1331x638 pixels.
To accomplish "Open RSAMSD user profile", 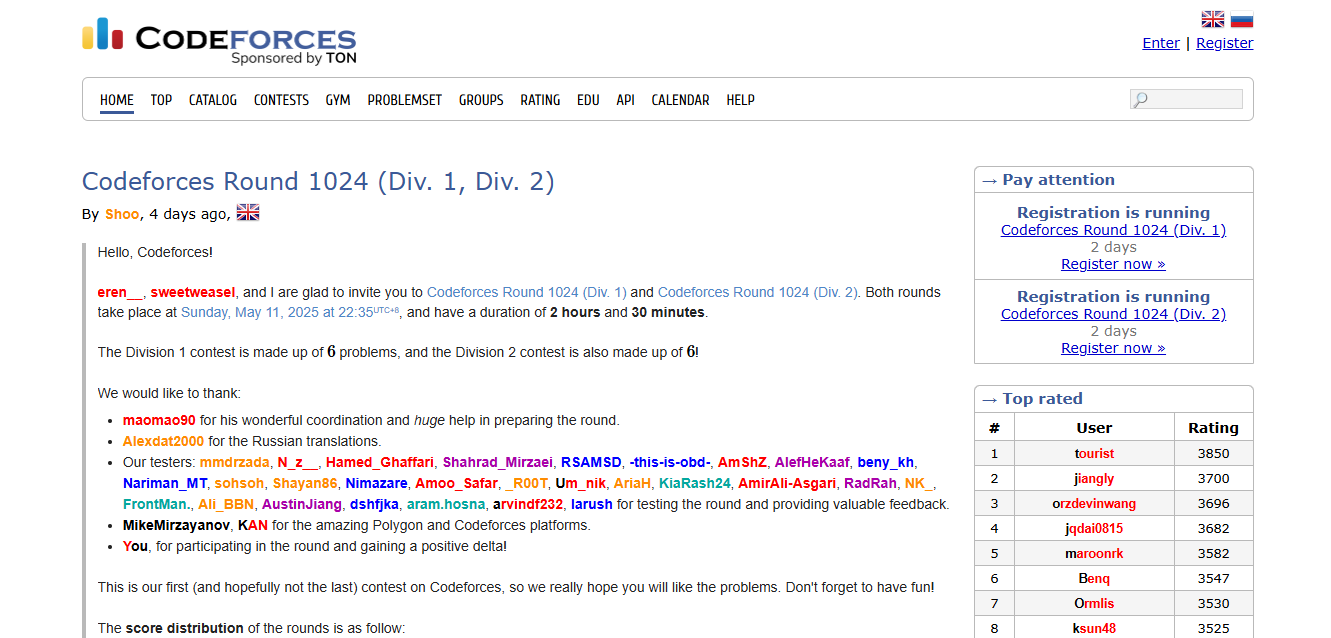I will coord(591,462).
